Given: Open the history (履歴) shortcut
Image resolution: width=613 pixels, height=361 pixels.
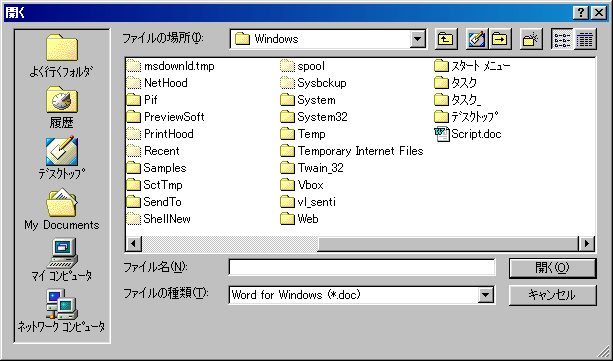Looking at the screenshot, I should point(61,108).
